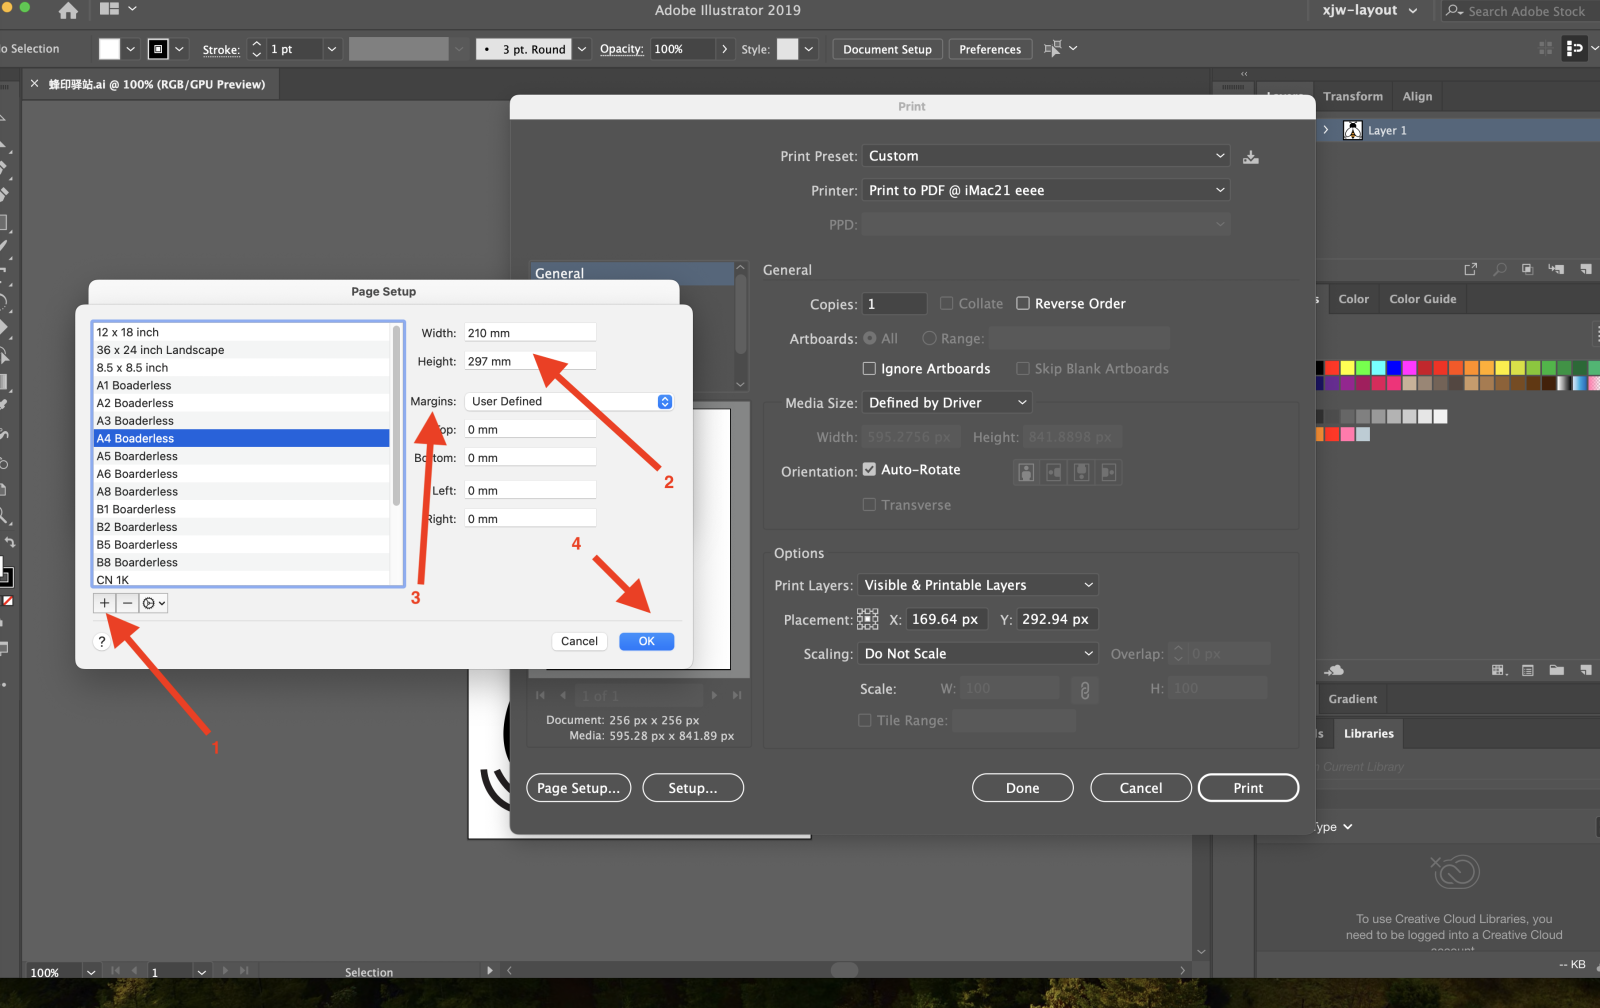Click Create New Layer icon in Layers panel

click(x=1586, y=269)
